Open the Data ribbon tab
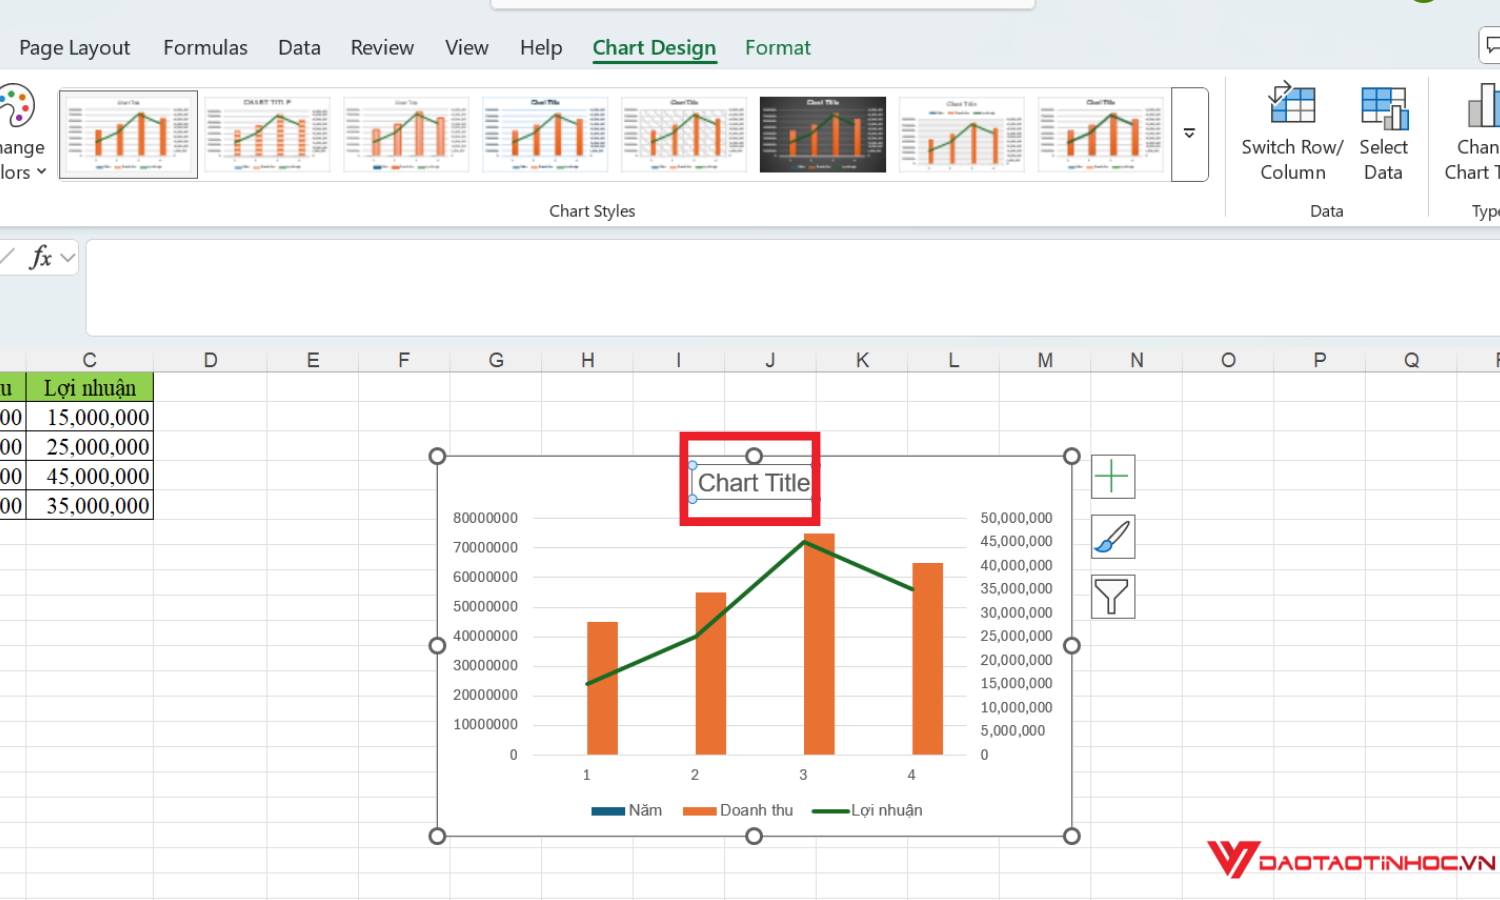 299,48
